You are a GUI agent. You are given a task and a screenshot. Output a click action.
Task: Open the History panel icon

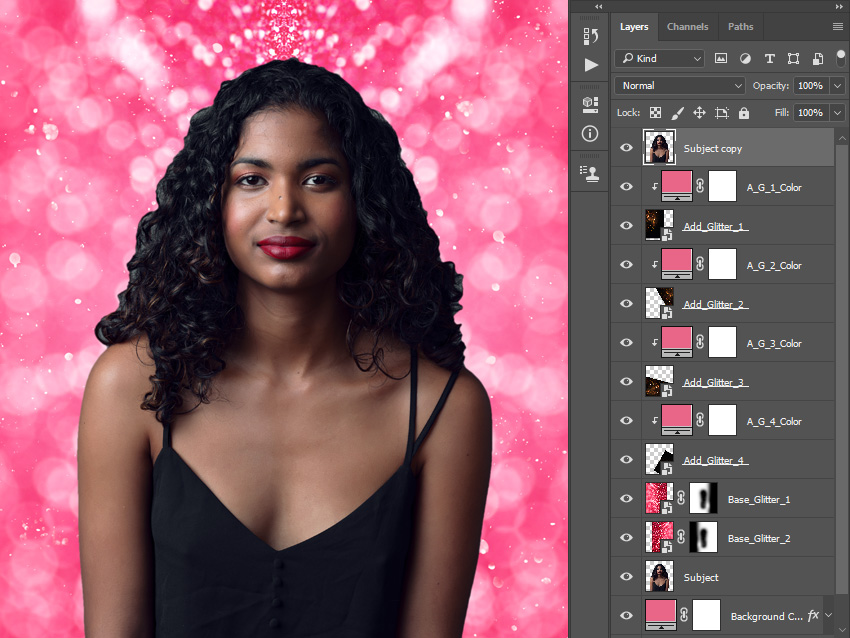click(x=590, y=36)
